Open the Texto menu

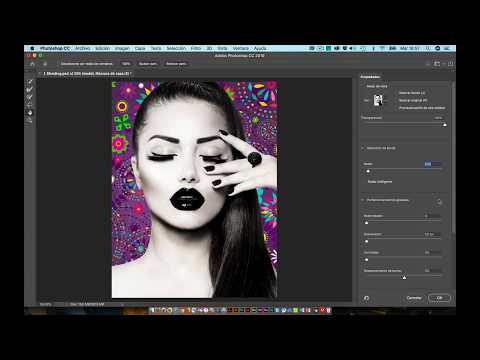156,48
